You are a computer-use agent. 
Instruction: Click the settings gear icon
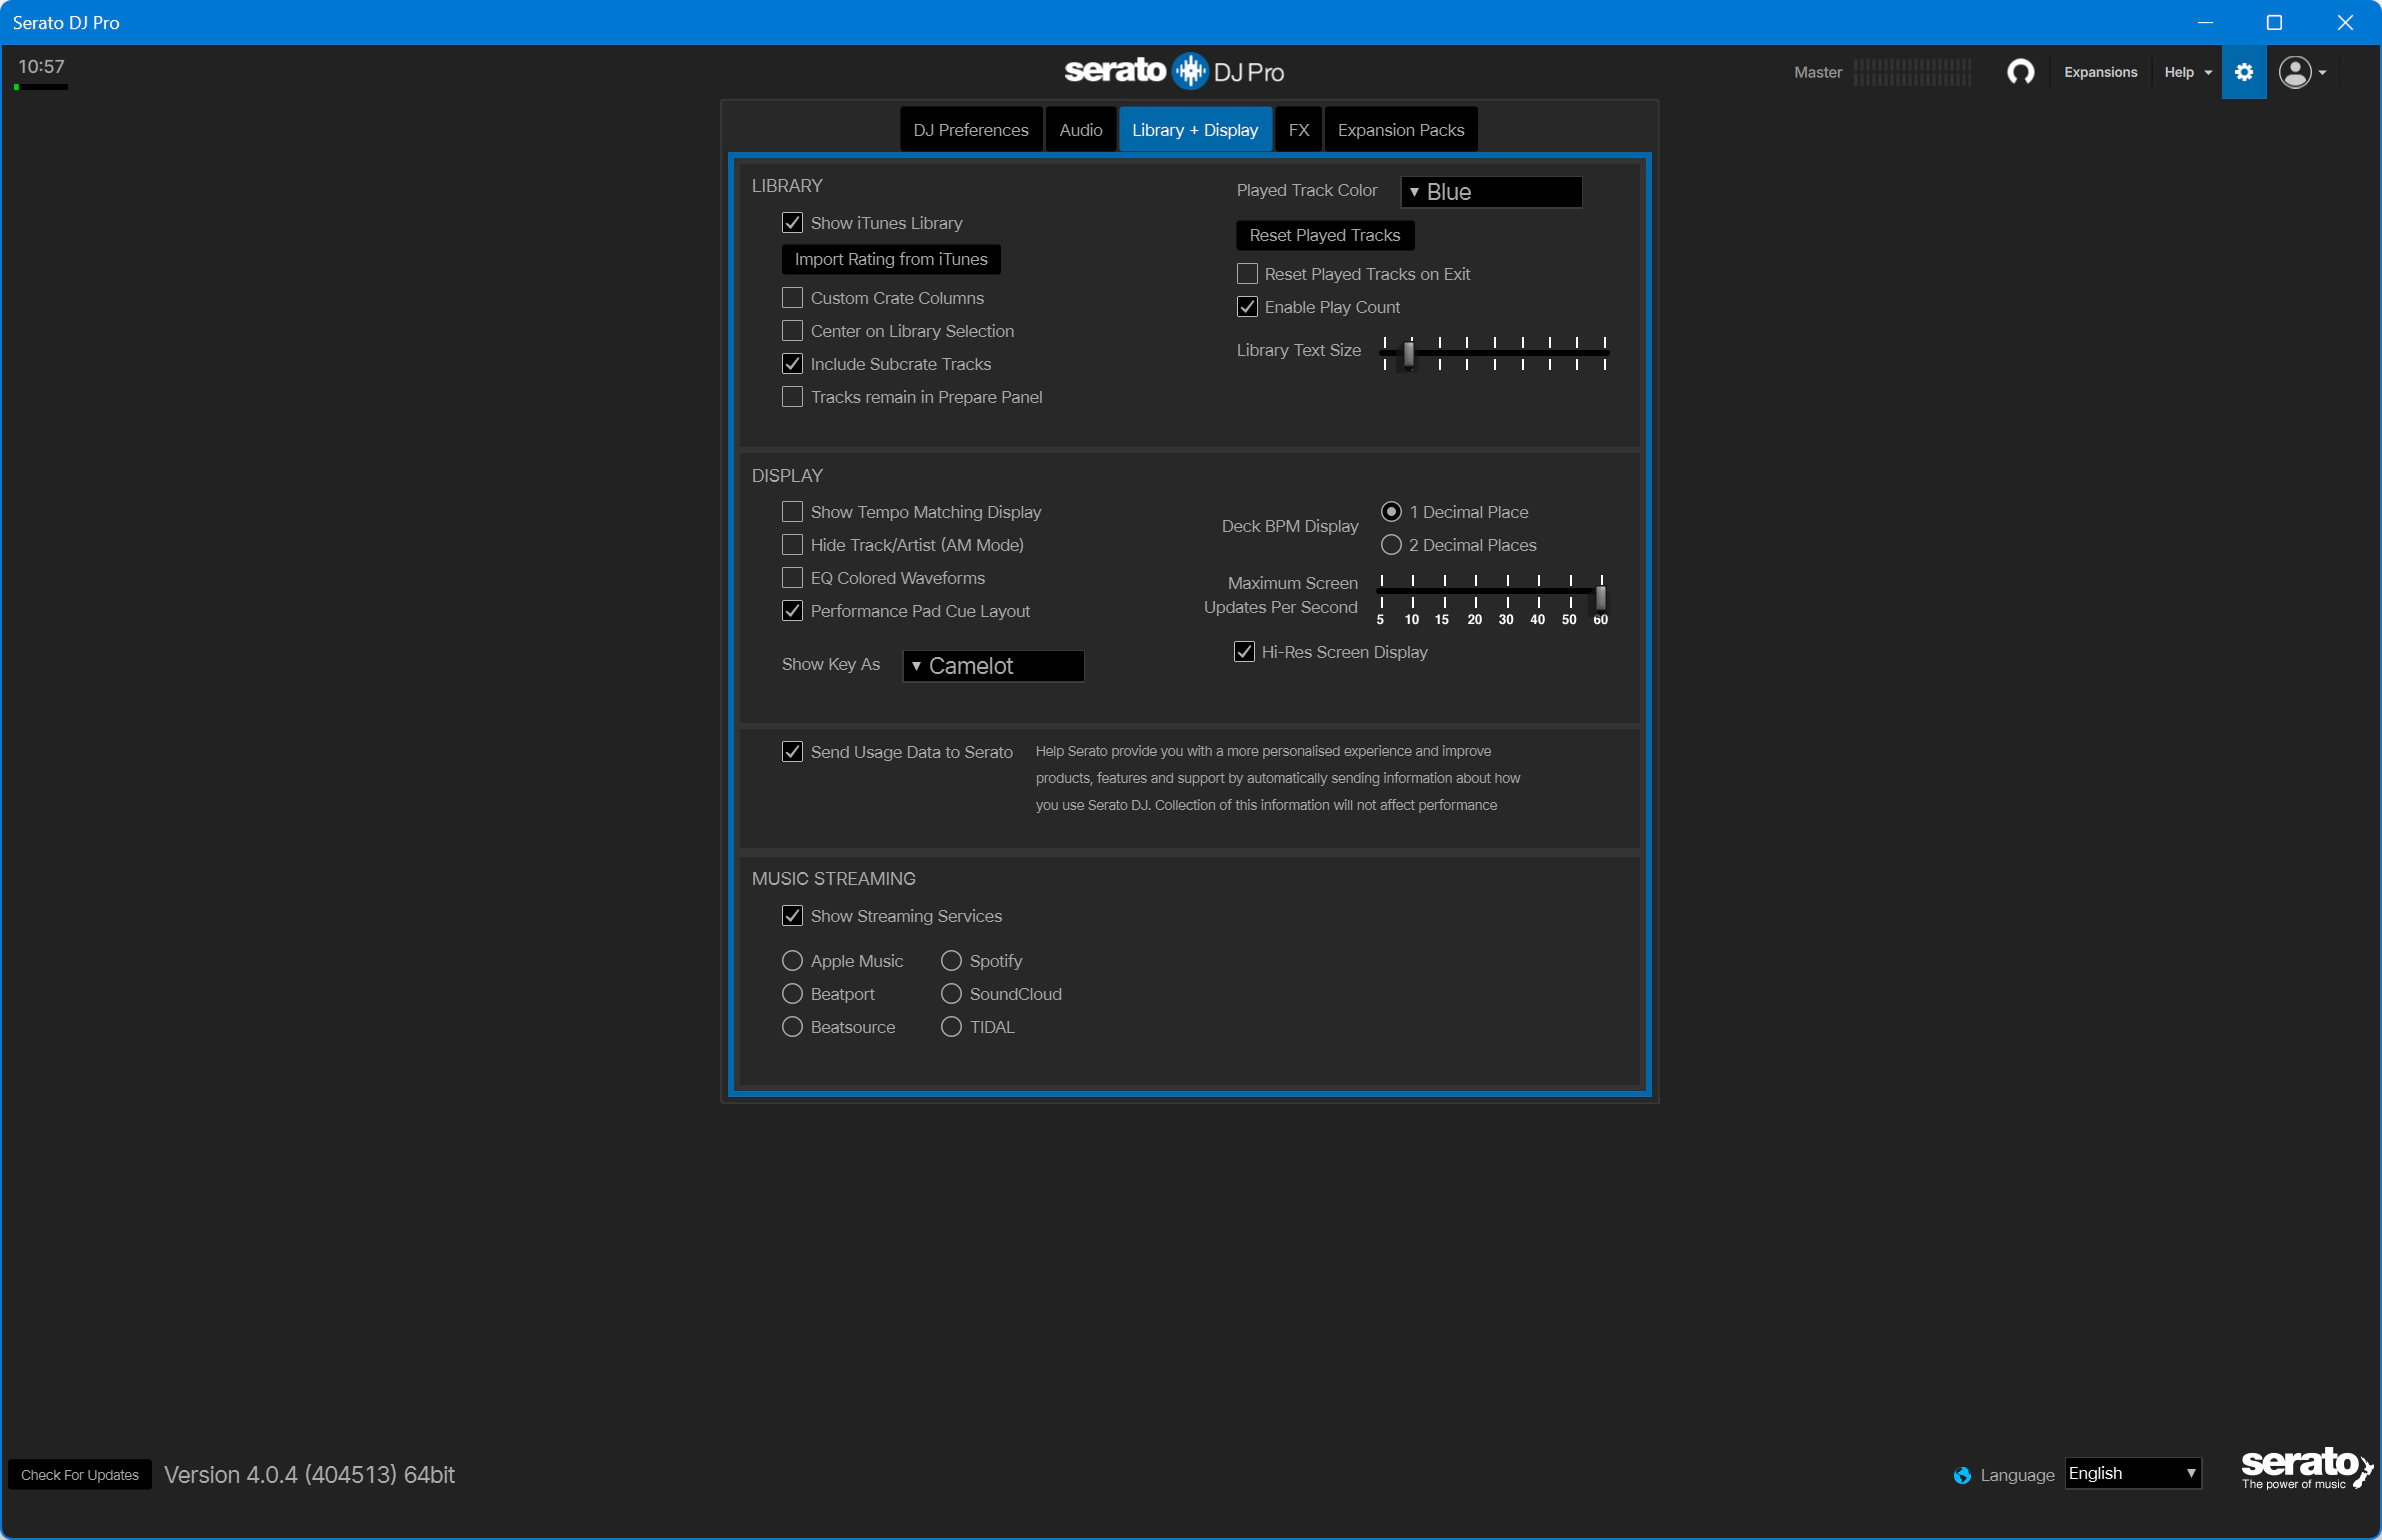[2243, 72]
